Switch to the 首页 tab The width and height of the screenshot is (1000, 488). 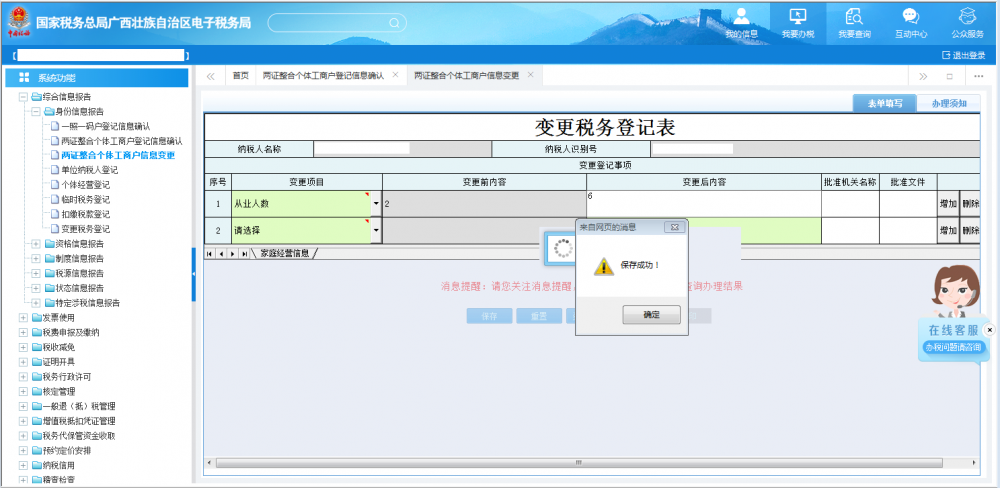coord(240,76)
